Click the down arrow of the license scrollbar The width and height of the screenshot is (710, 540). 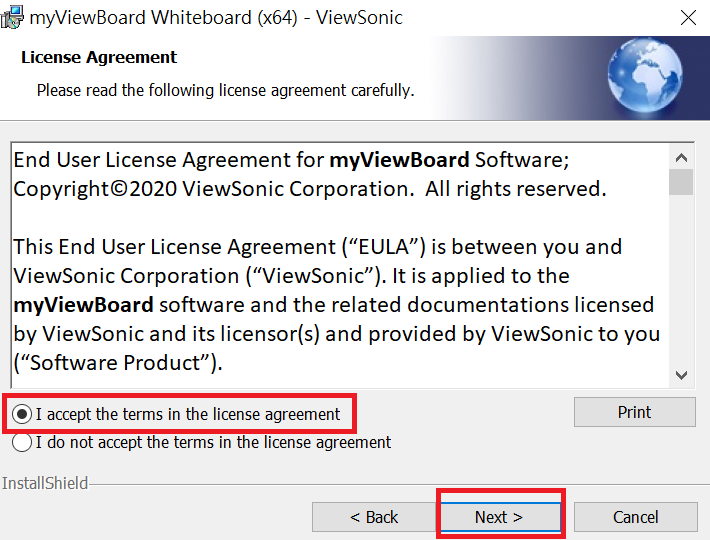click(681, 375)
